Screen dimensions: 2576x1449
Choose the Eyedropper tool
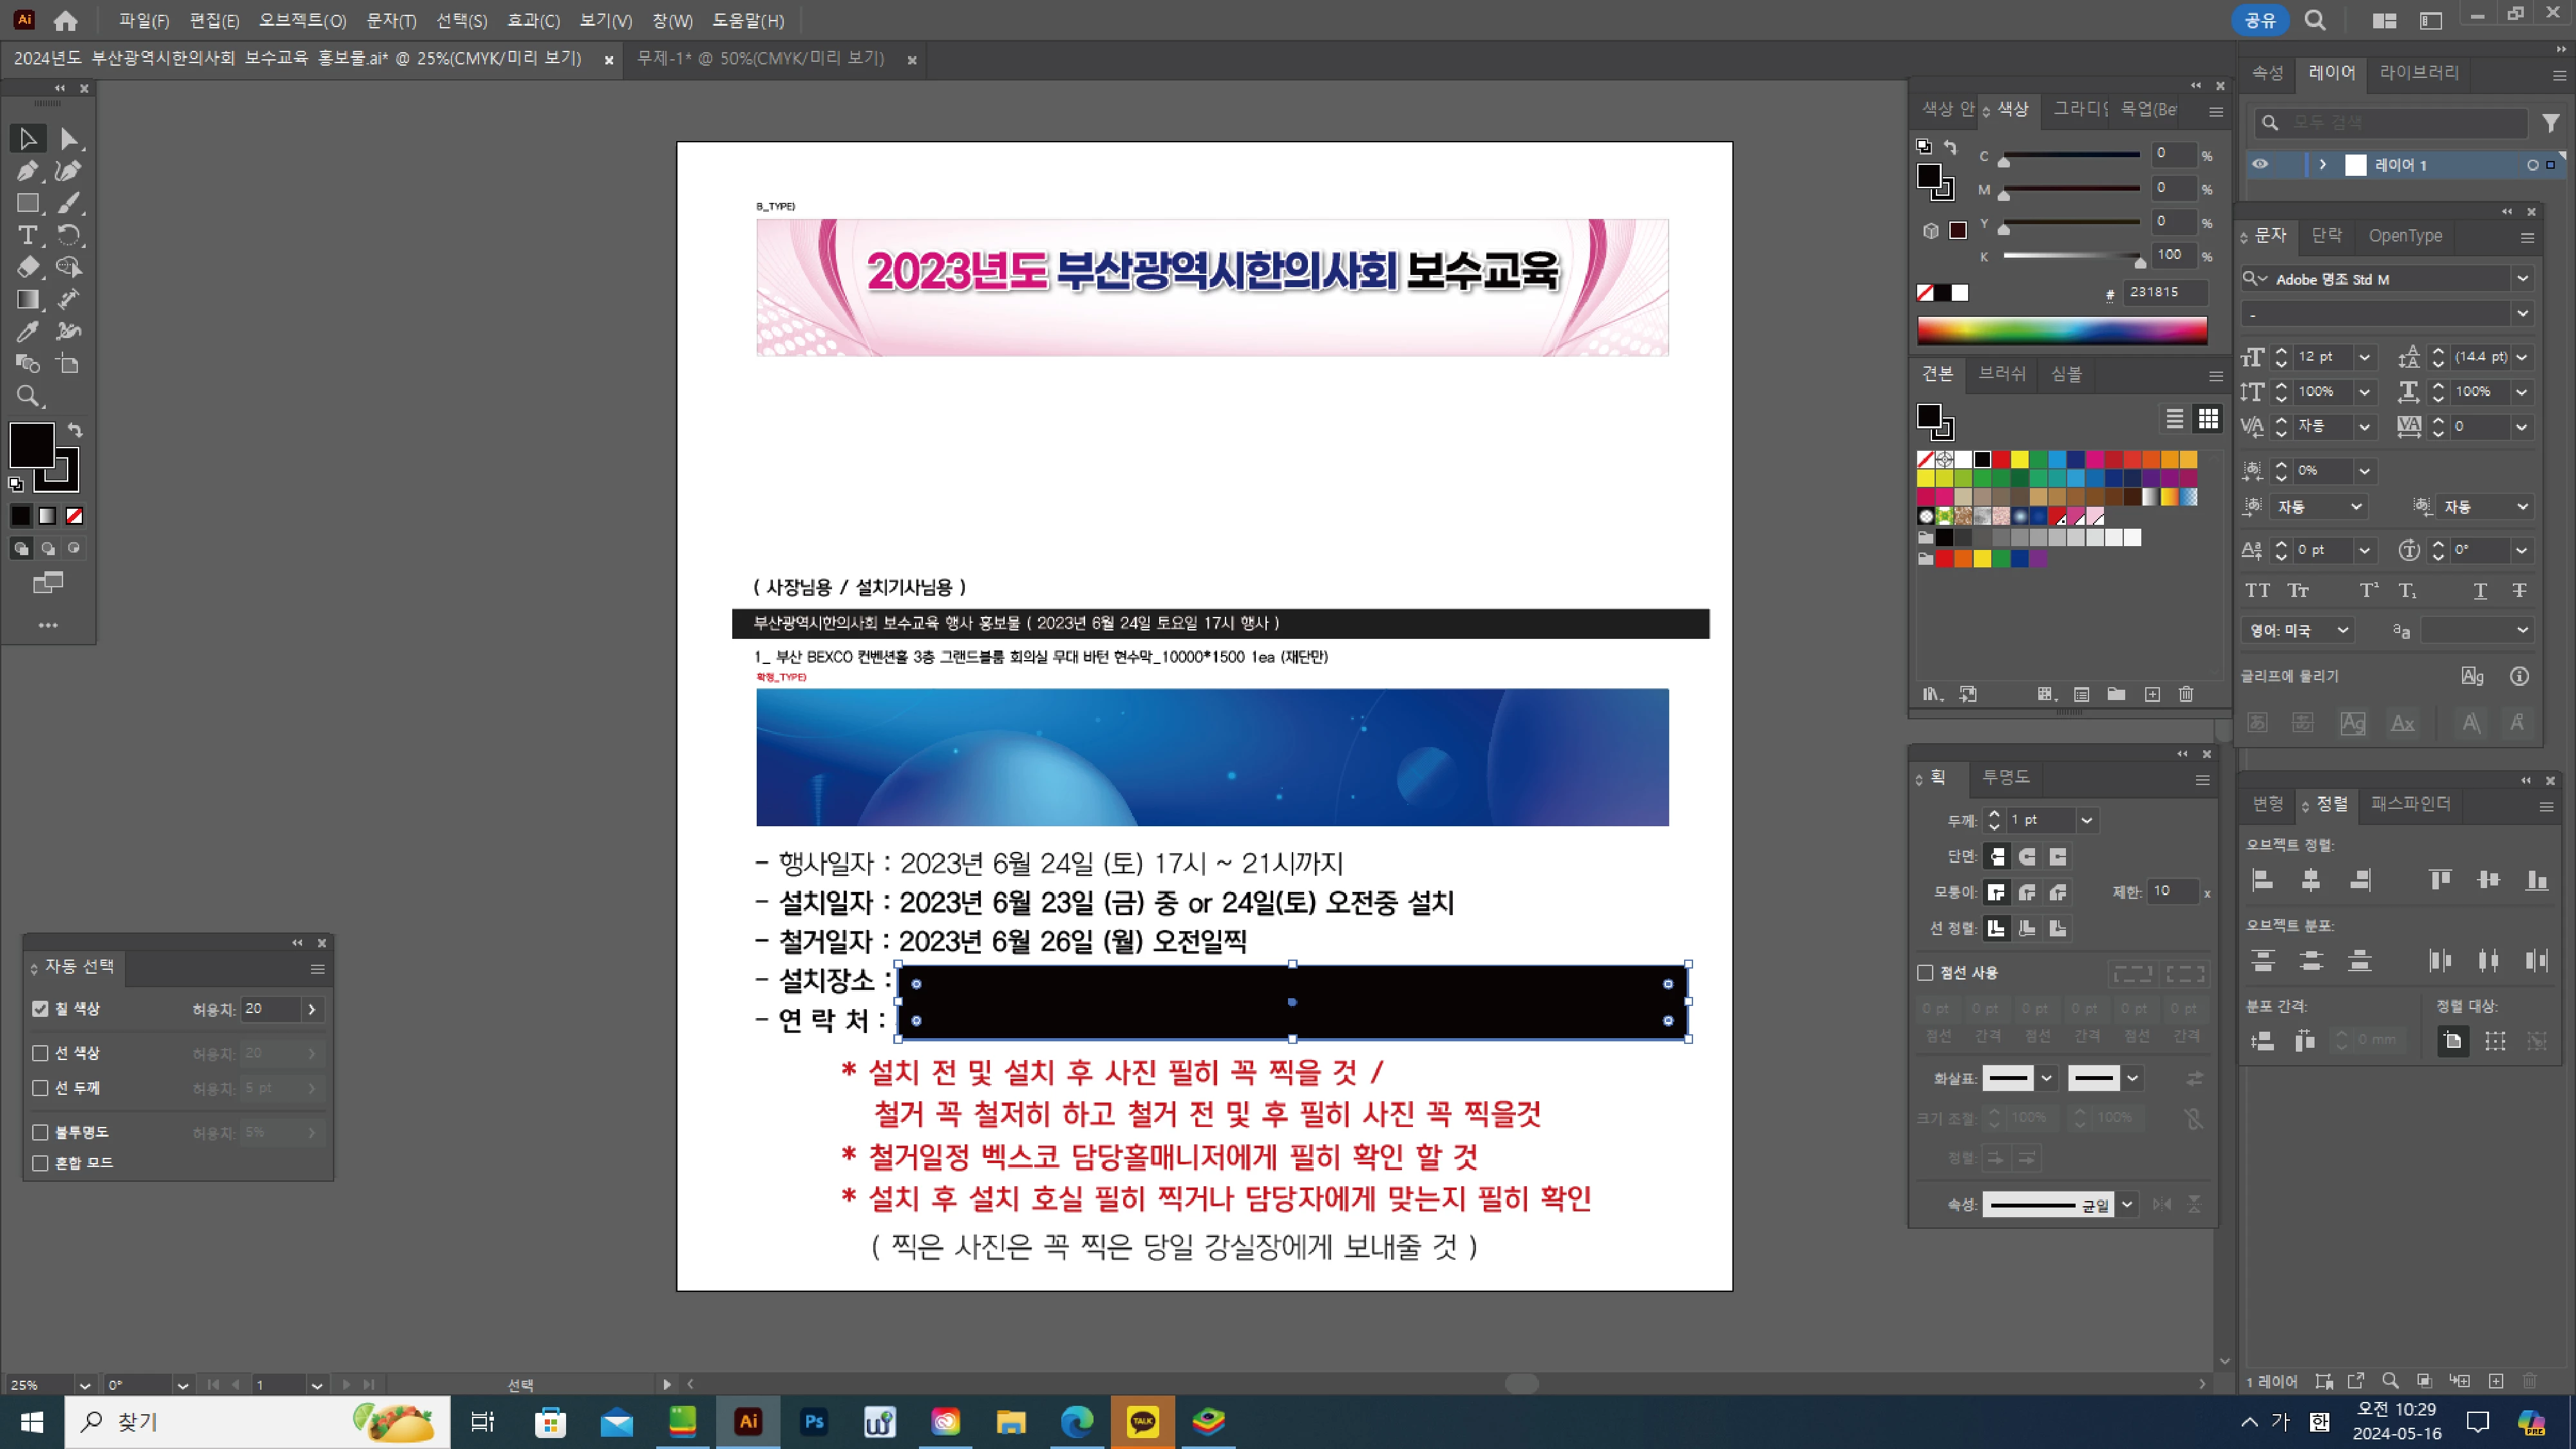tap(27, 331)
